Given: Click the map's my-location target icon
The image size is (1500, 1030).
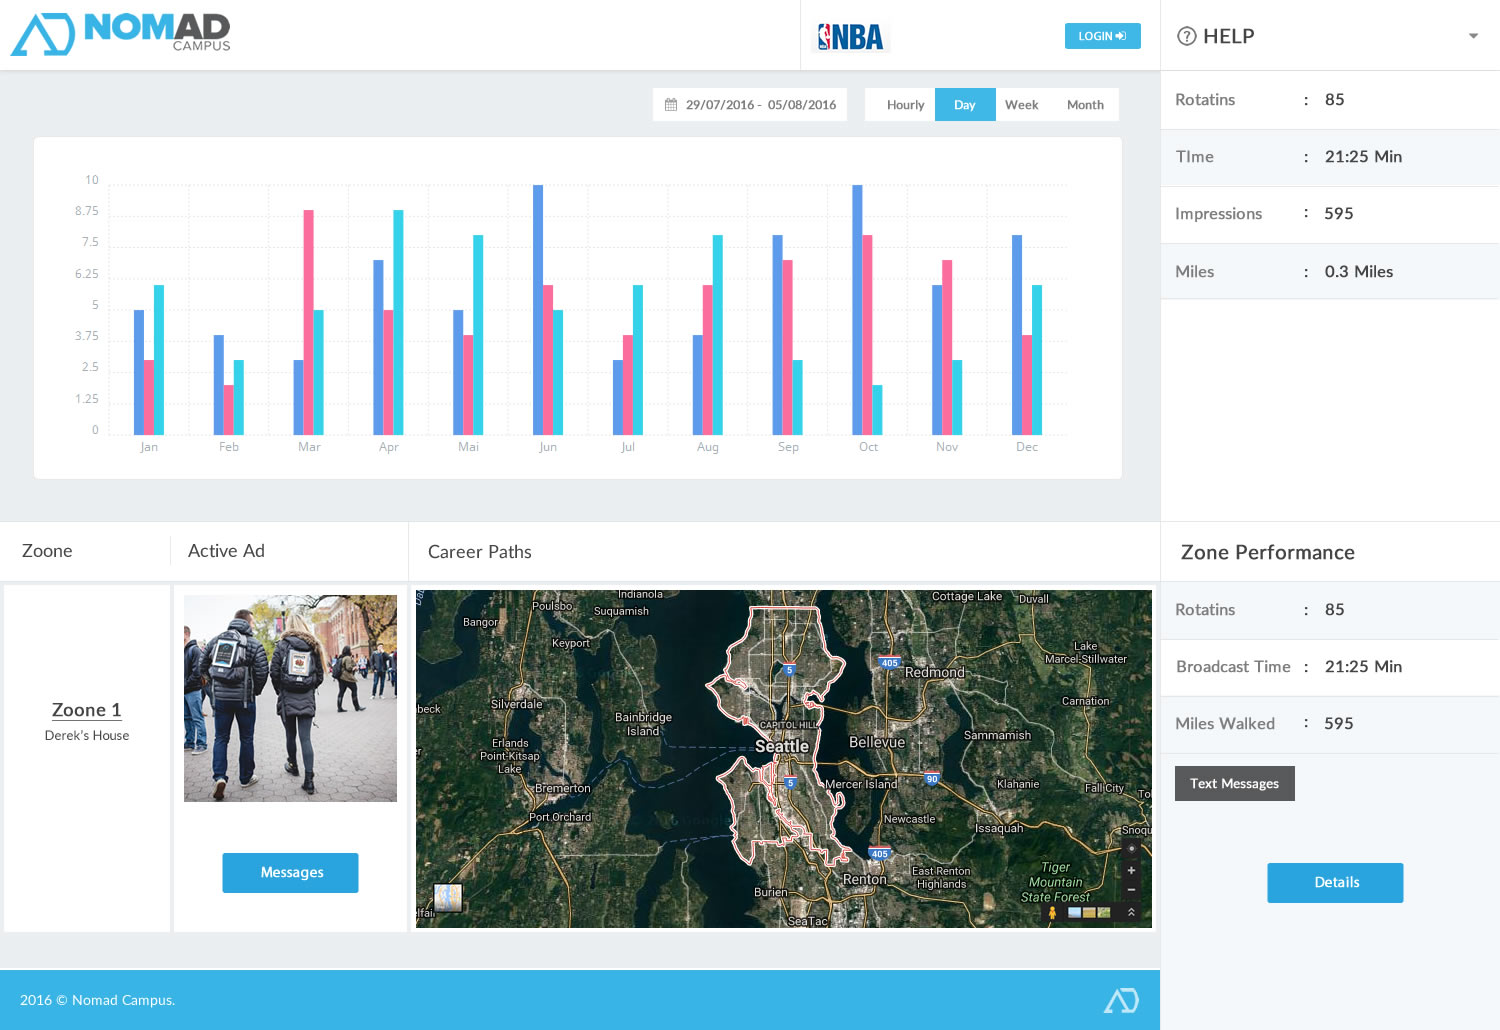Looking at the screenshot, I should point(1131,848).
